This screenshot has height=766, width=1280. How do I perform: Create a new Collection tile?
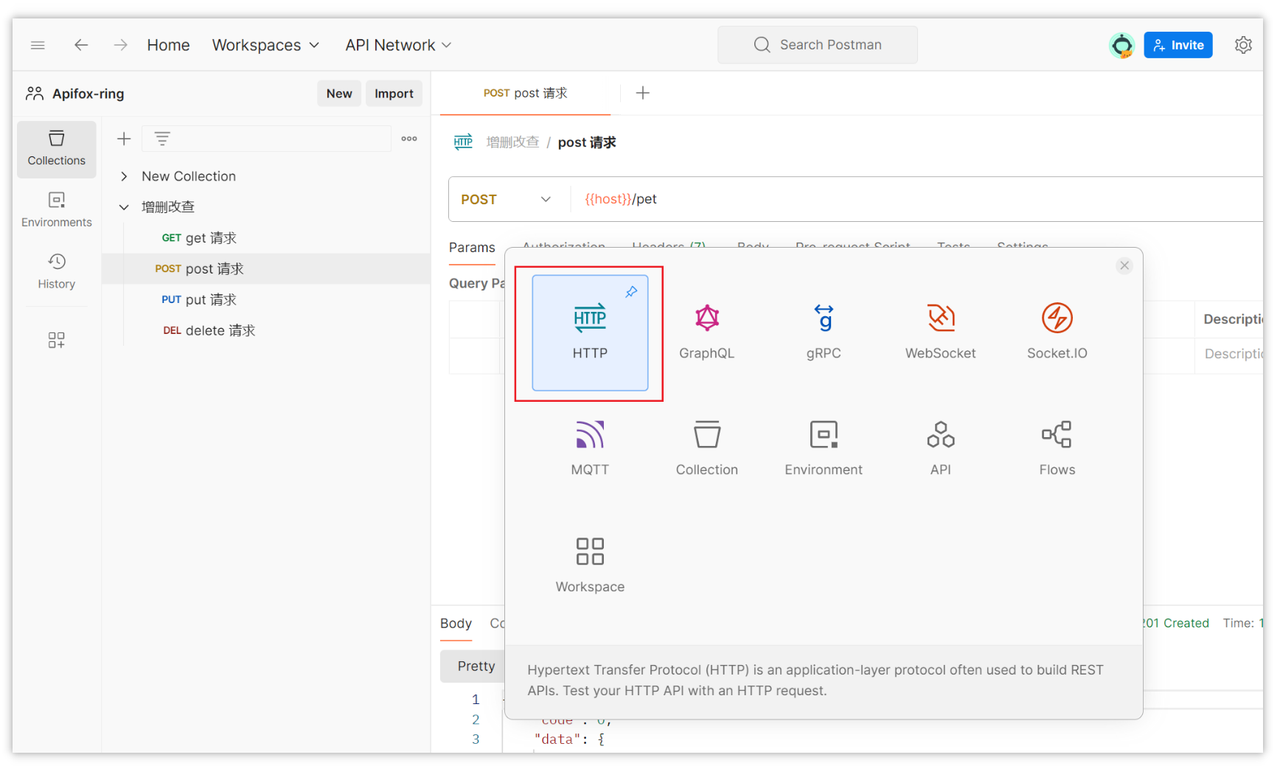pyautogui.click(x=707, y=449)
